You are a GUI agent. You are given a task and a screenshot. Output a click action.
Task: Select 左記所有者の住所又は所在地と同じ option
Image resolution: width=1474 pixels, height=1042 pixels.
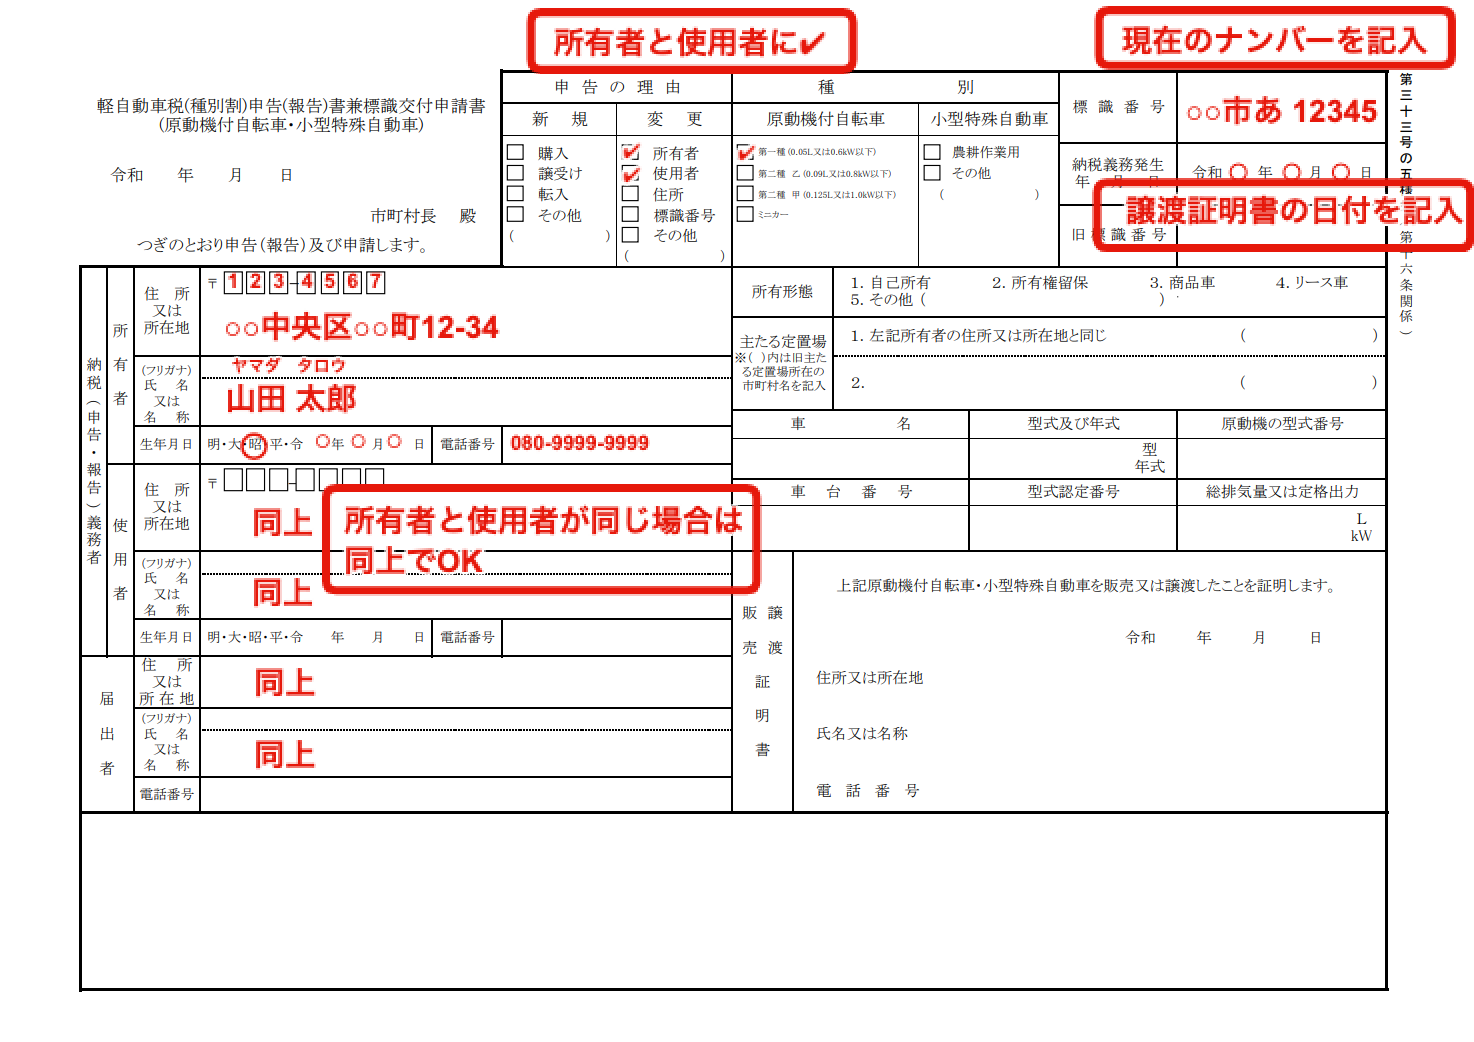[978, 336]
